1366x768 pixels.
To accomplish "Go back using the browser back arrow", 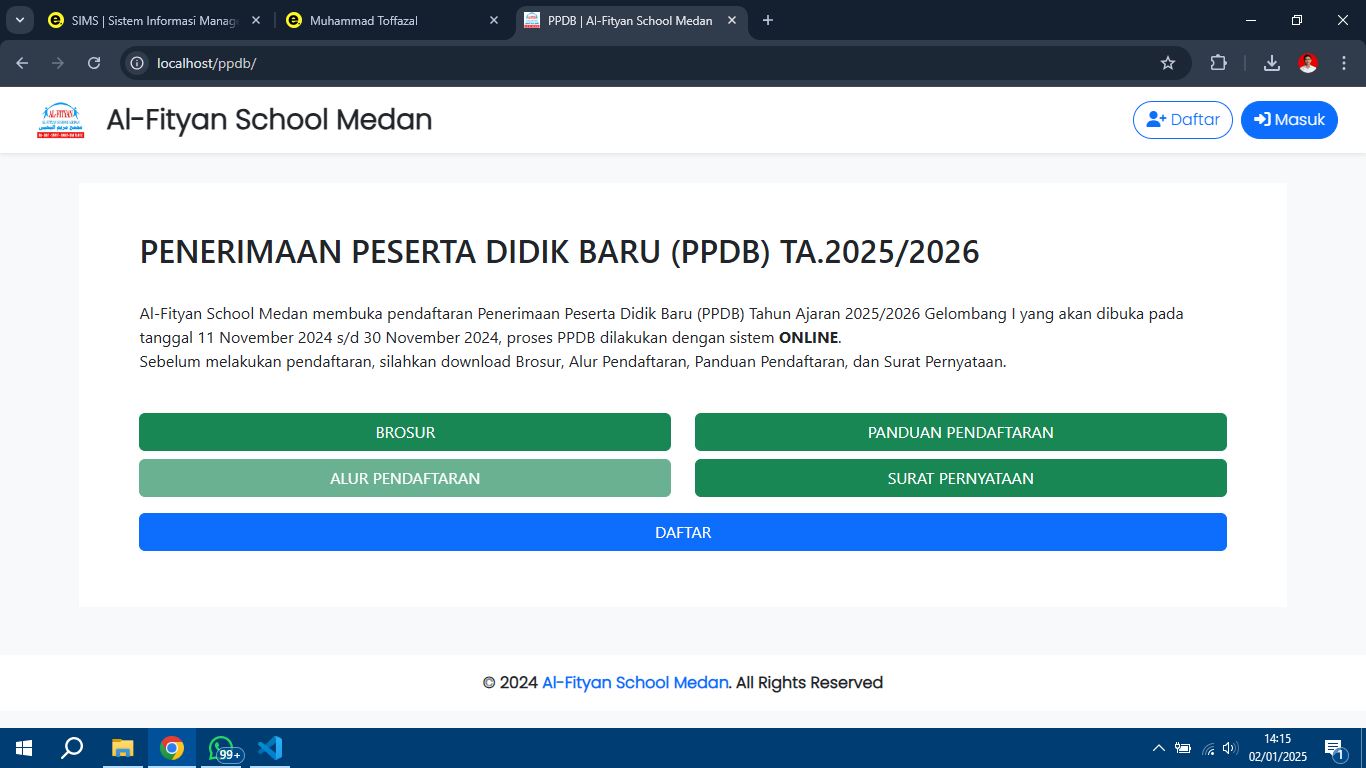I will (21, 62).
